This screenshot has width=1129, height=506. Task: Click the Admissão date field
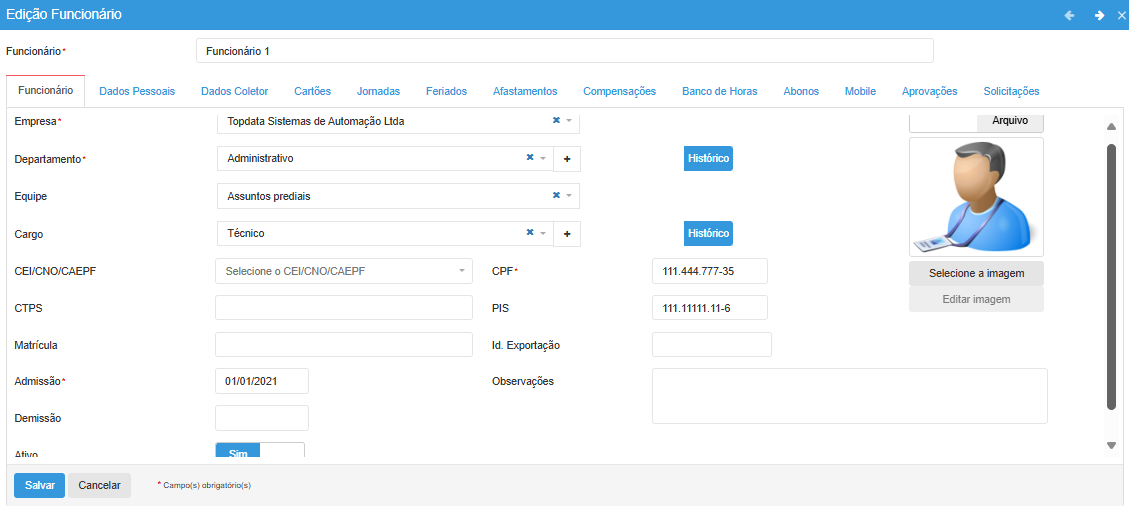pyautogui.click(x=262, y=381)
